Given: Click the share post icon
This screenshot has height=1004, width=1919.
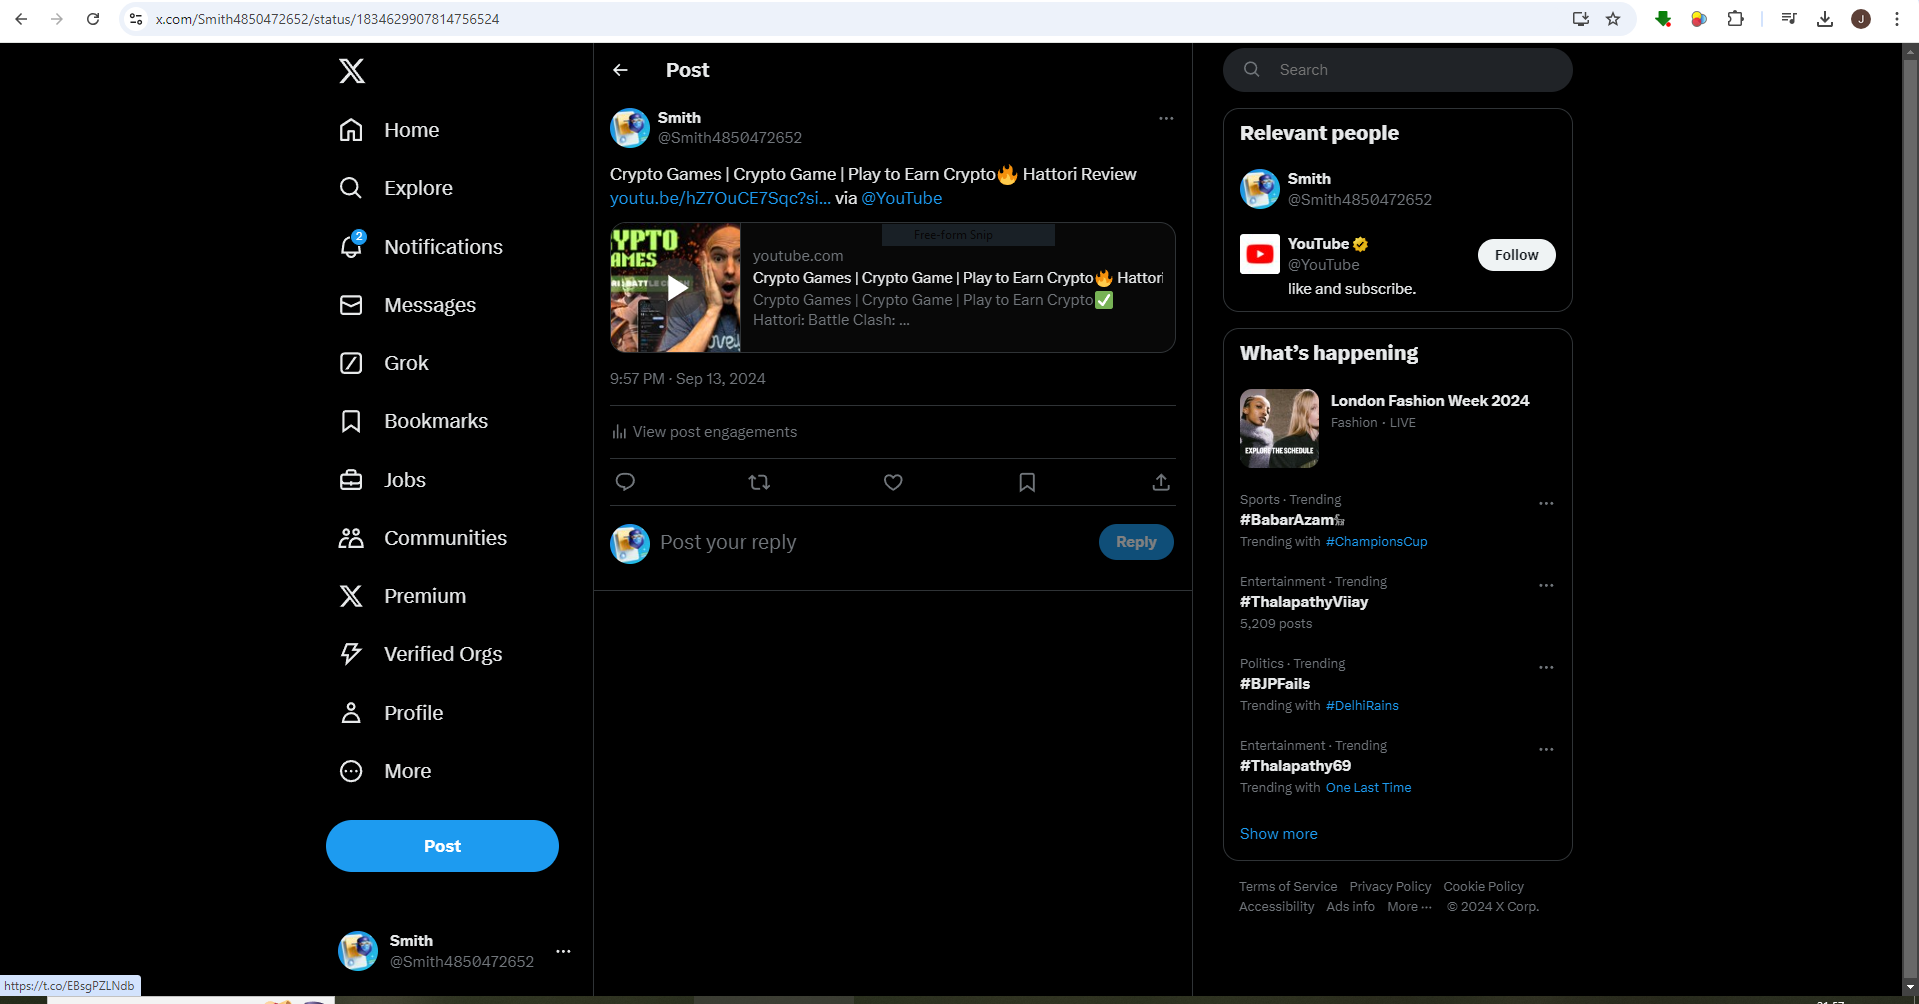Looking at the screenshot, I should 1161,482.
